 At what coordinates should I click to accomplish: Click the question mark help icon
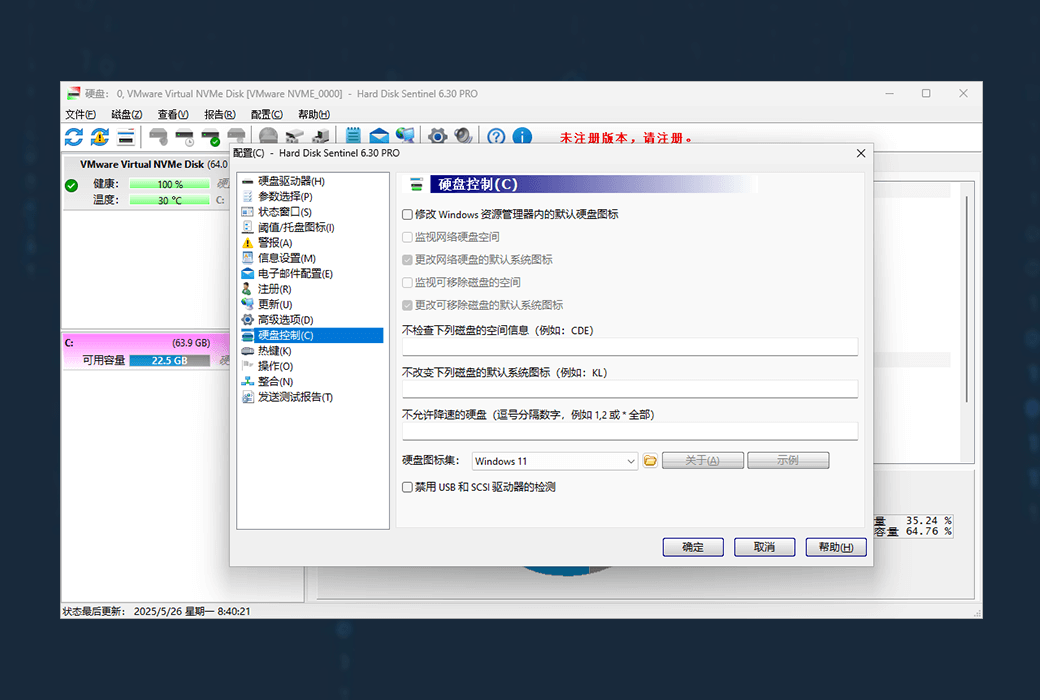coord(496,136)
